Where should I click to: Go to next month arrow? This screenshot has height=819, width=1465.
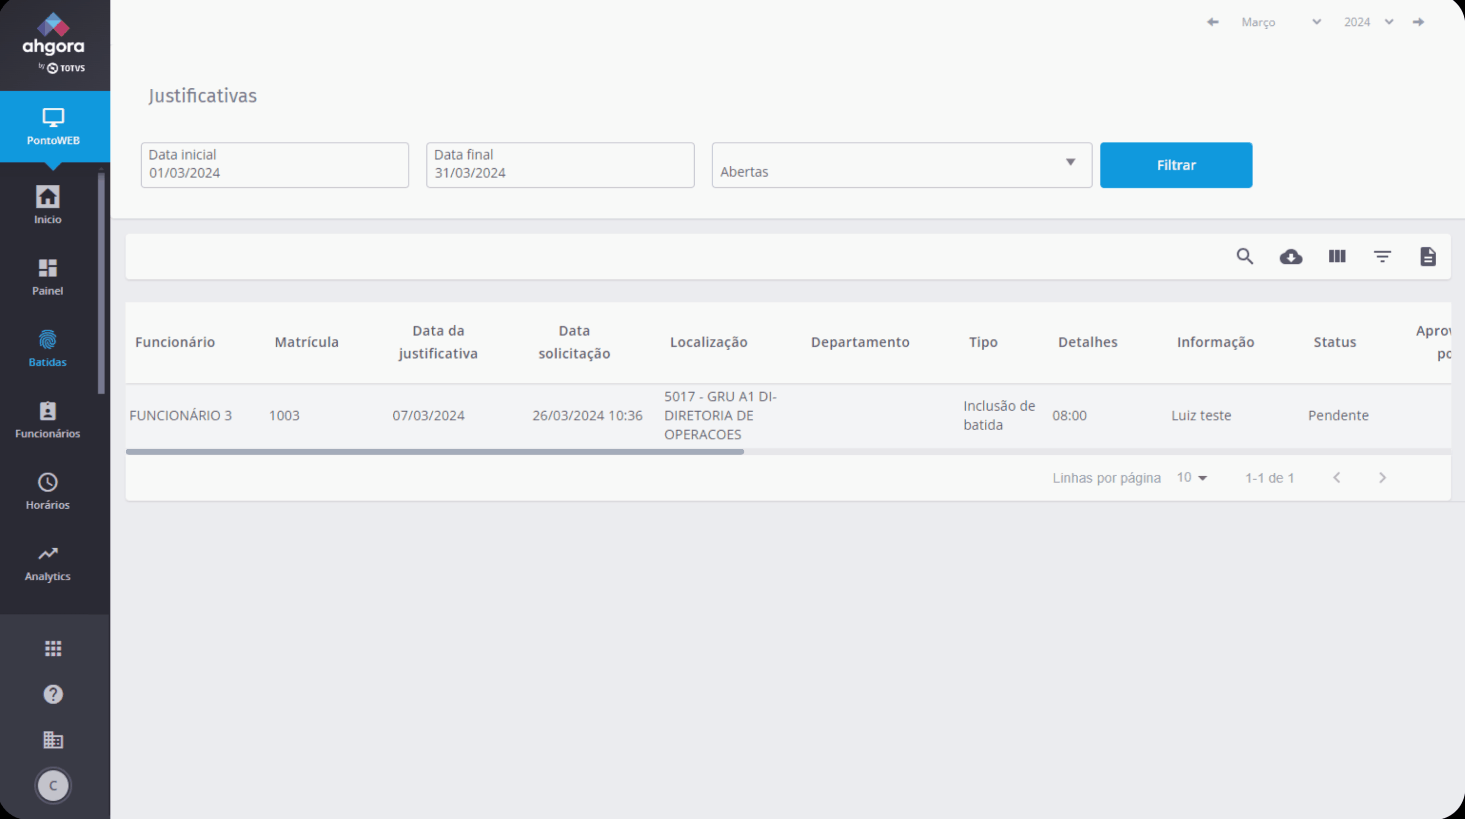[x=1419, y=22]
